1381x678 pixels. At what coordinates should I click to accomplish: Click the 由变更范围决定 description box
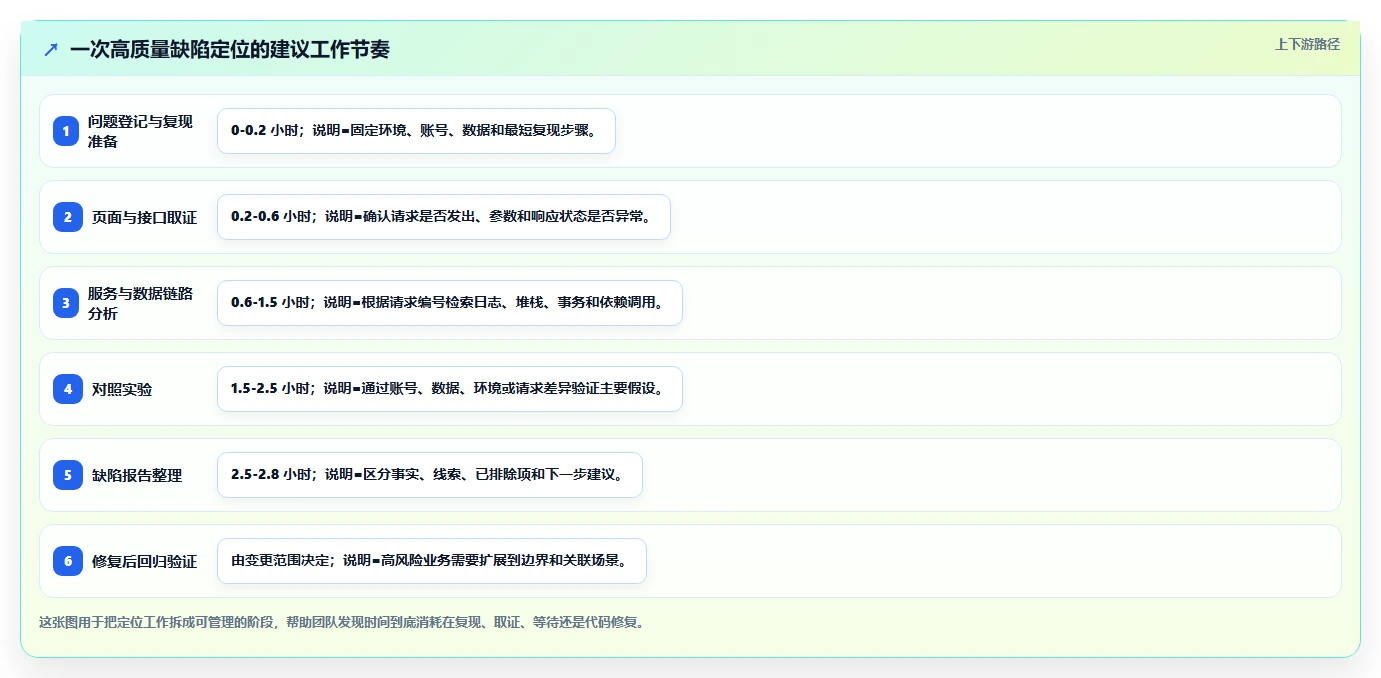click(432, 561)
